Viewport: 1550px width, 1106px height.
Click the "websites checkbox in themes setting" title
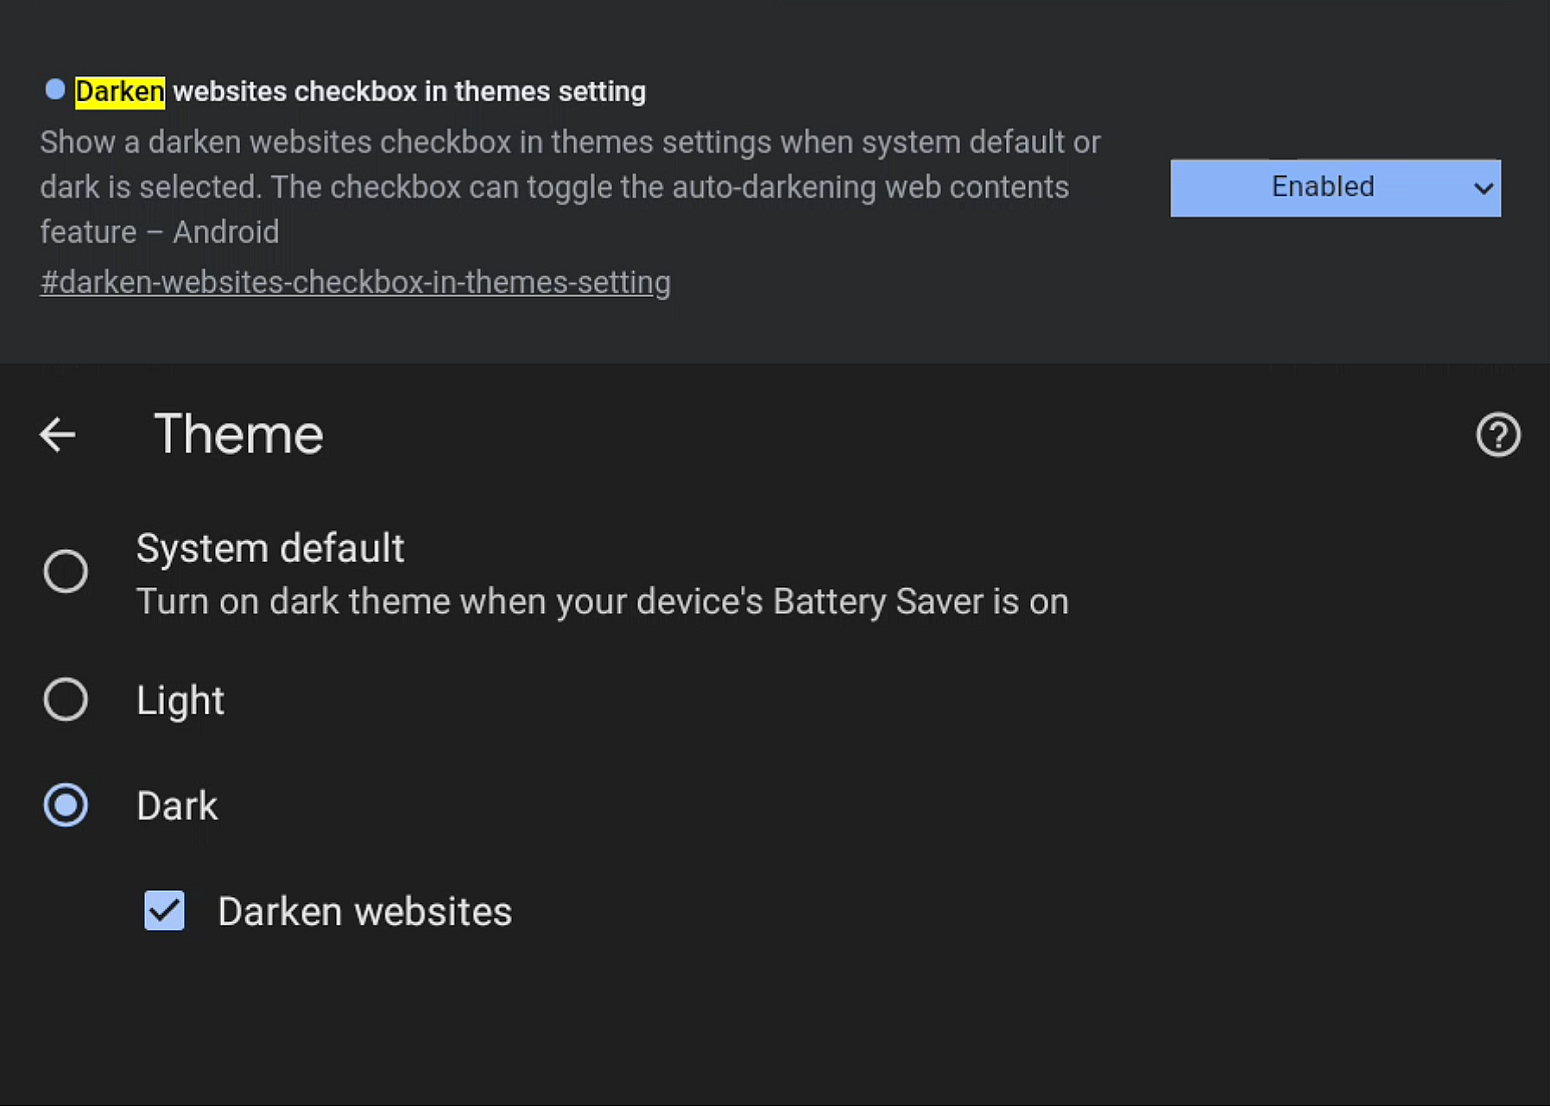[409, 92]
